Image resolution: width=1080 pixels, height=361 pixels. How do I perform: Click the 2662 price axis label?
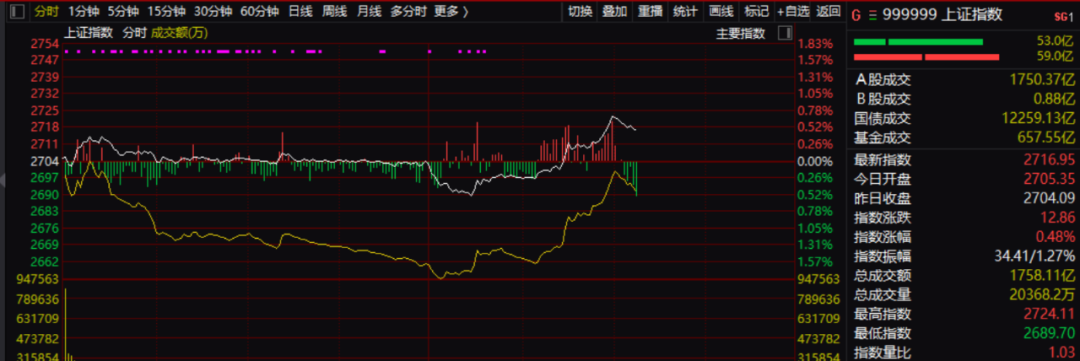click(x=44, y=262)
